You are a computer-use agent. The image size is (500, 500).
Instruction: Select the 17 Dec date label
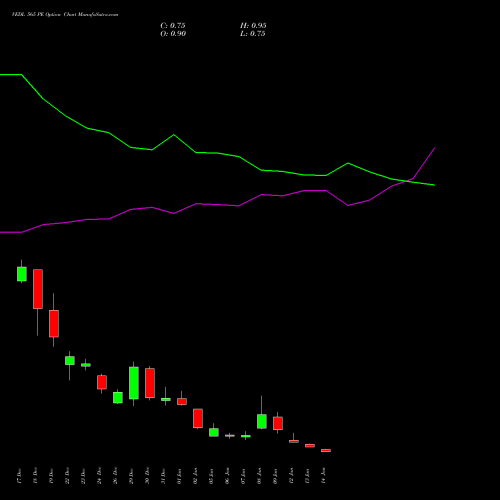19,476
